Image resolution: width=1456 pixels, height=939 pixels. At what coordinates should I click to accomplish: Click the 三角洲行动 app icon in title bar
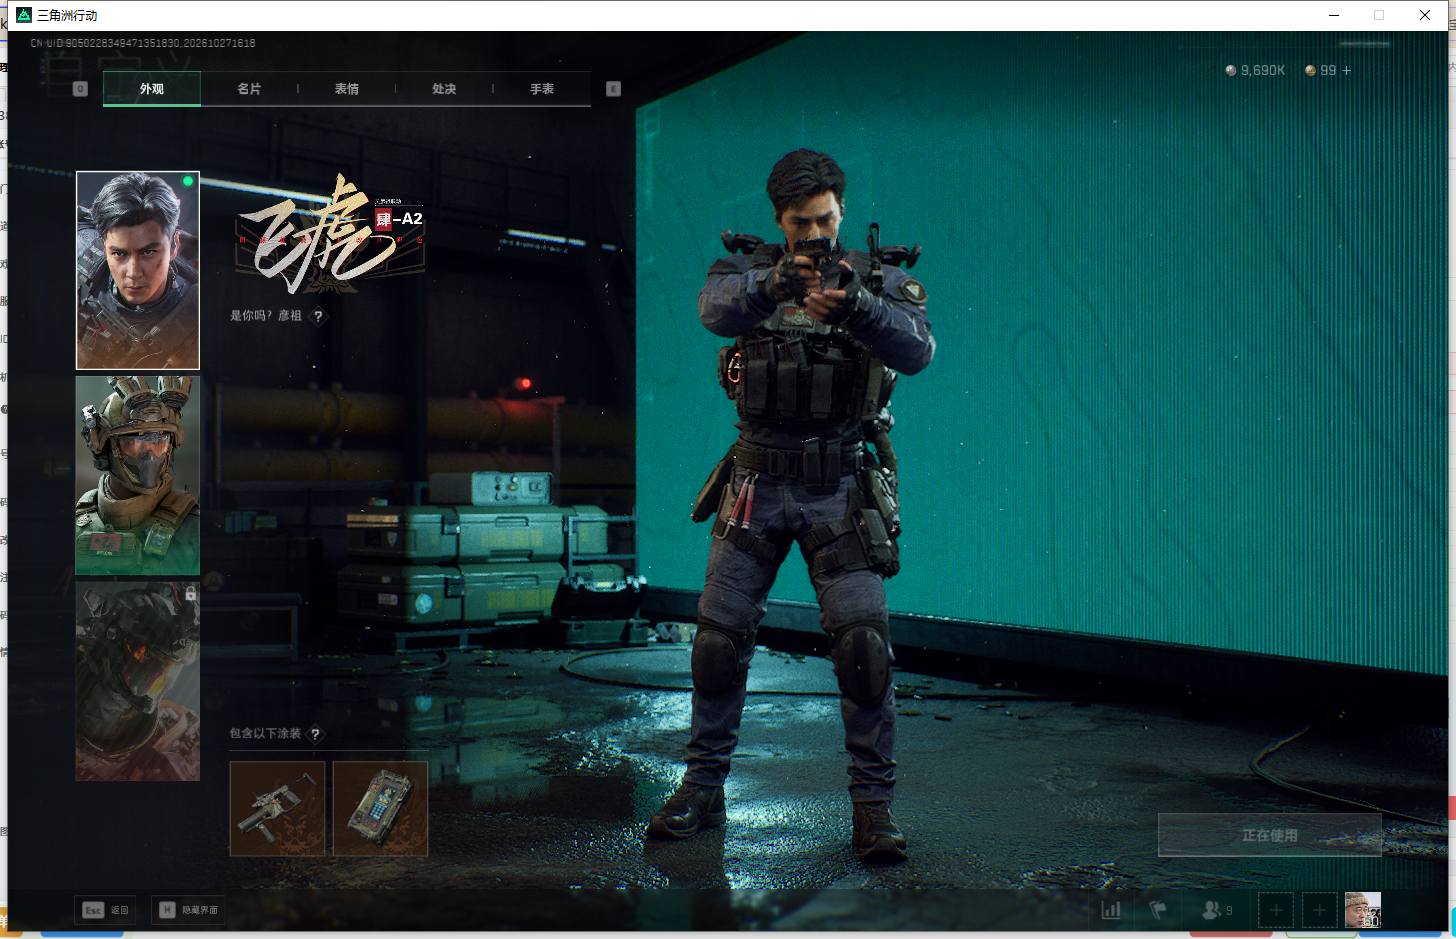[x=24, y=15]
